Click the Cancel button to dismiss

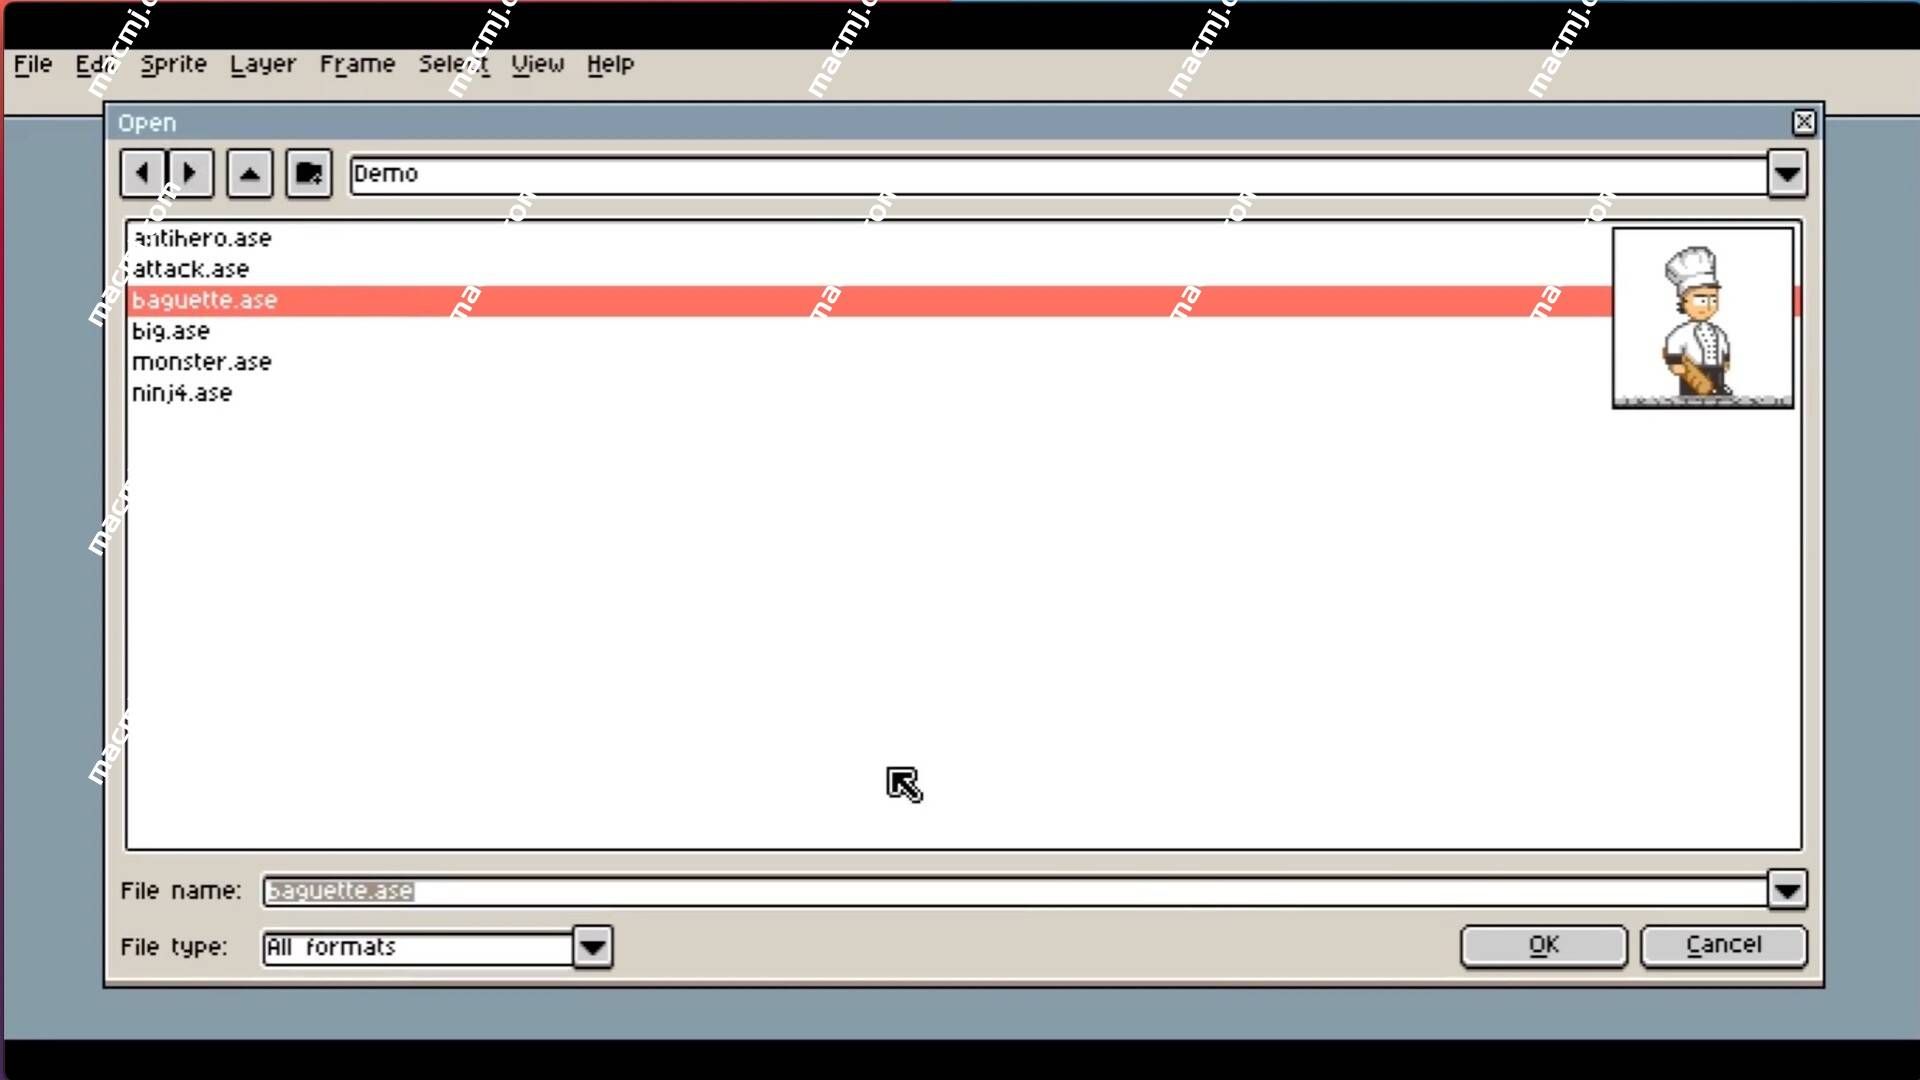1724,944
